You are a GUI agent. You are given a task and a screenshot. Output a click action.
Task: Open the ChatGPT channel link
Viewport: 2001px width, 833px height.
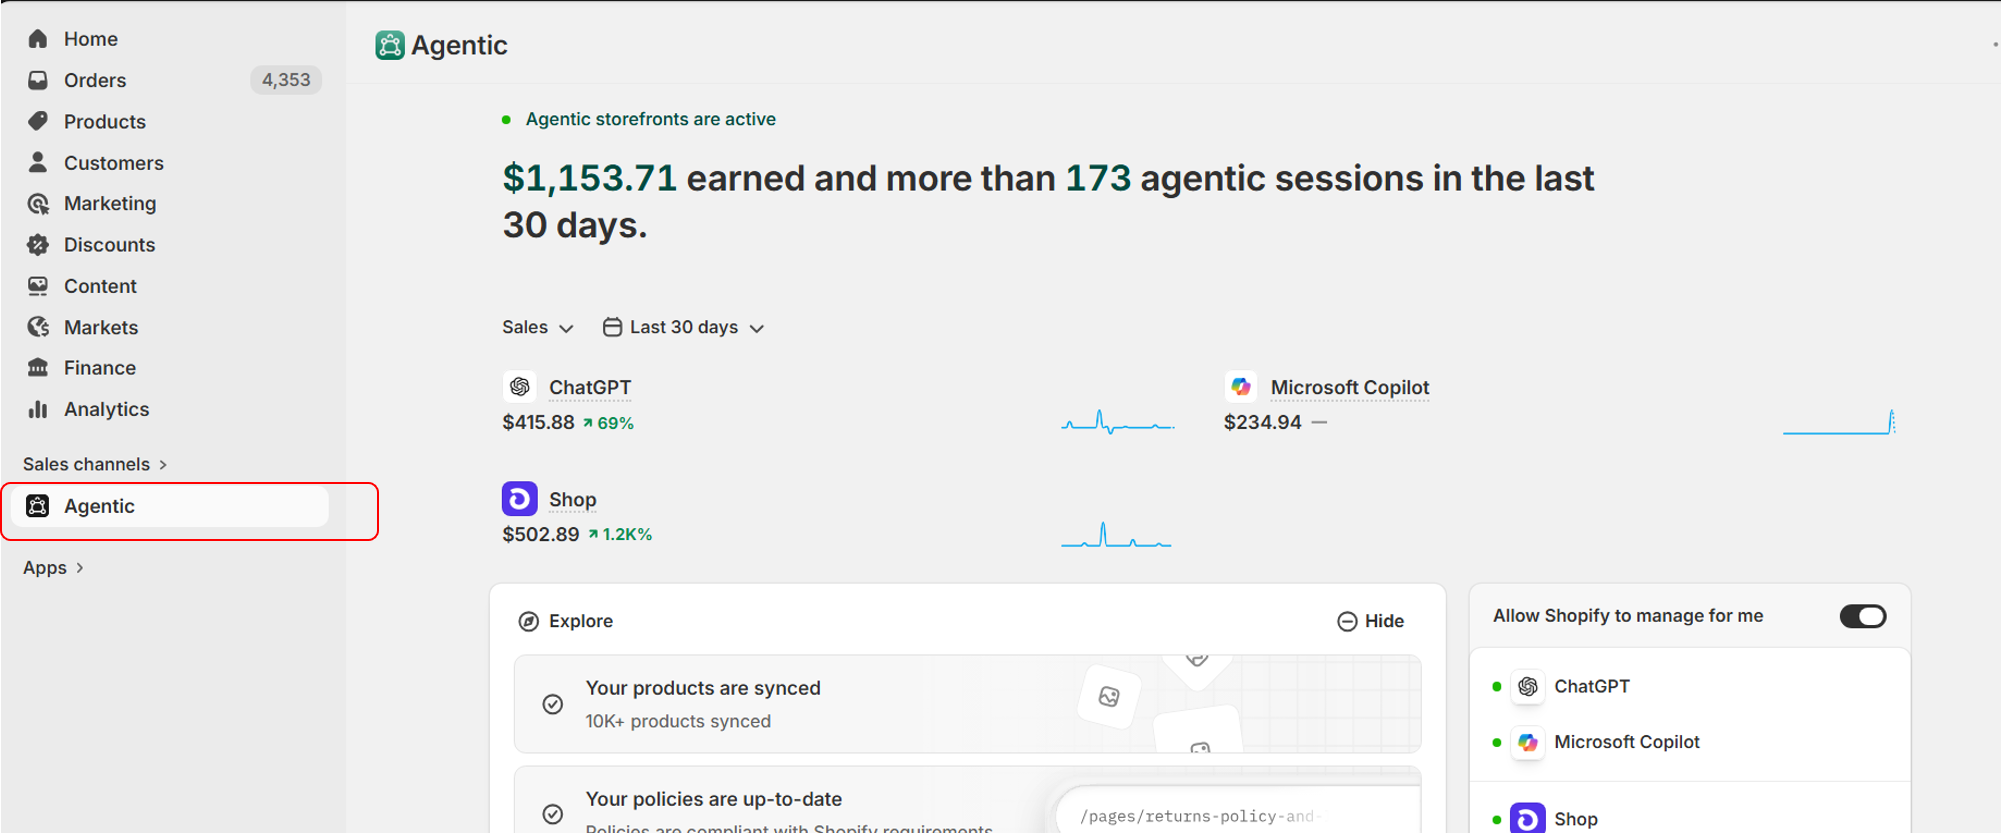point(590,388)
